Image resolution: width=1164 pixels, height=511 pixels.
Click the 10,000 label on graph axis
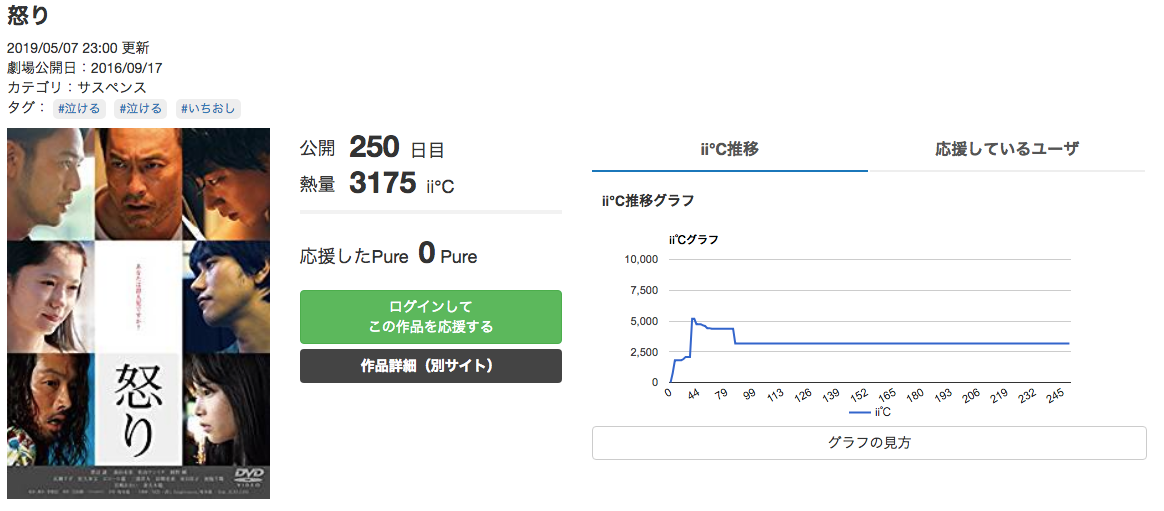[x=640, y=259]
